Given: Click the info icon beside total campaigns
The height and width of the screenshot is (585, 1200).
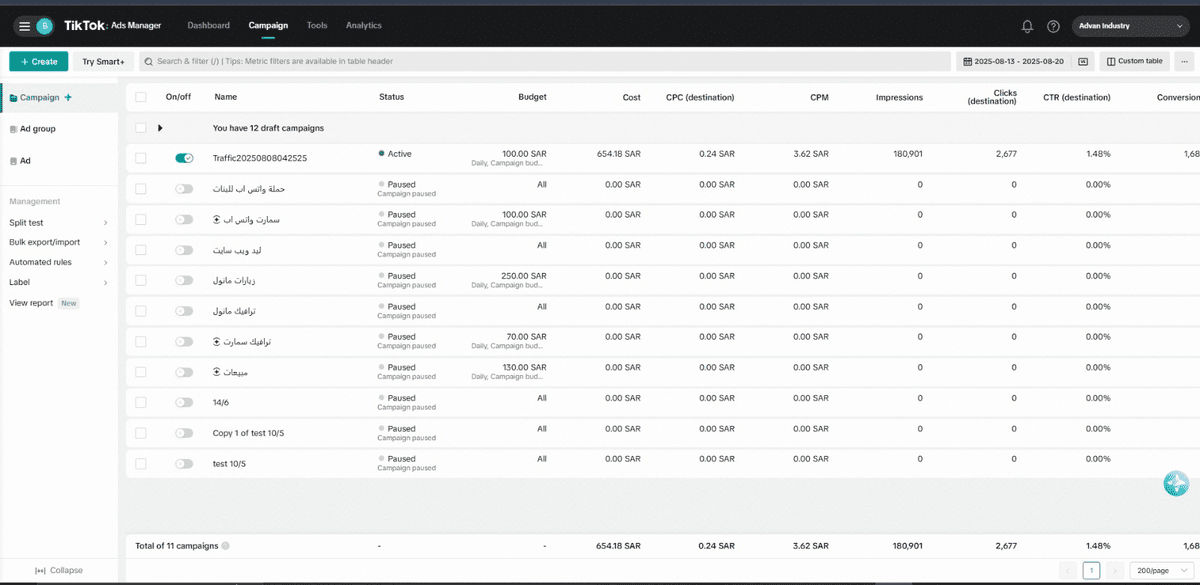Looking at the screenshot, I should (x=225, y=546).
